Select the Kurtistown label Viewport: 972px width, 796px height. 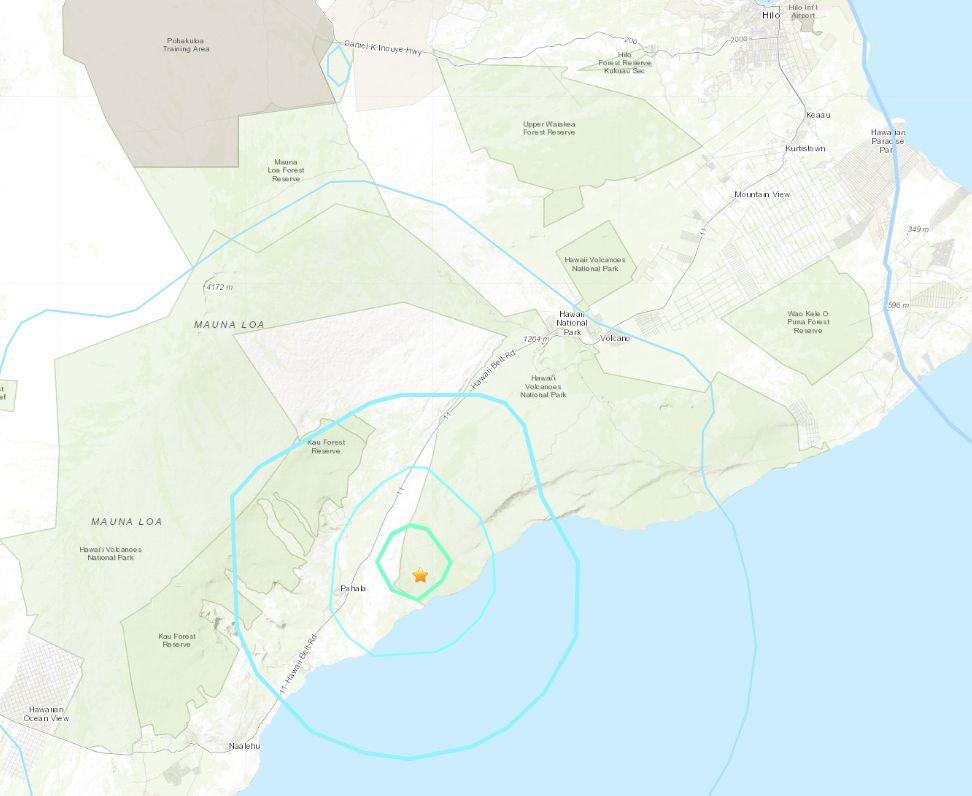(x=805, y=149)
